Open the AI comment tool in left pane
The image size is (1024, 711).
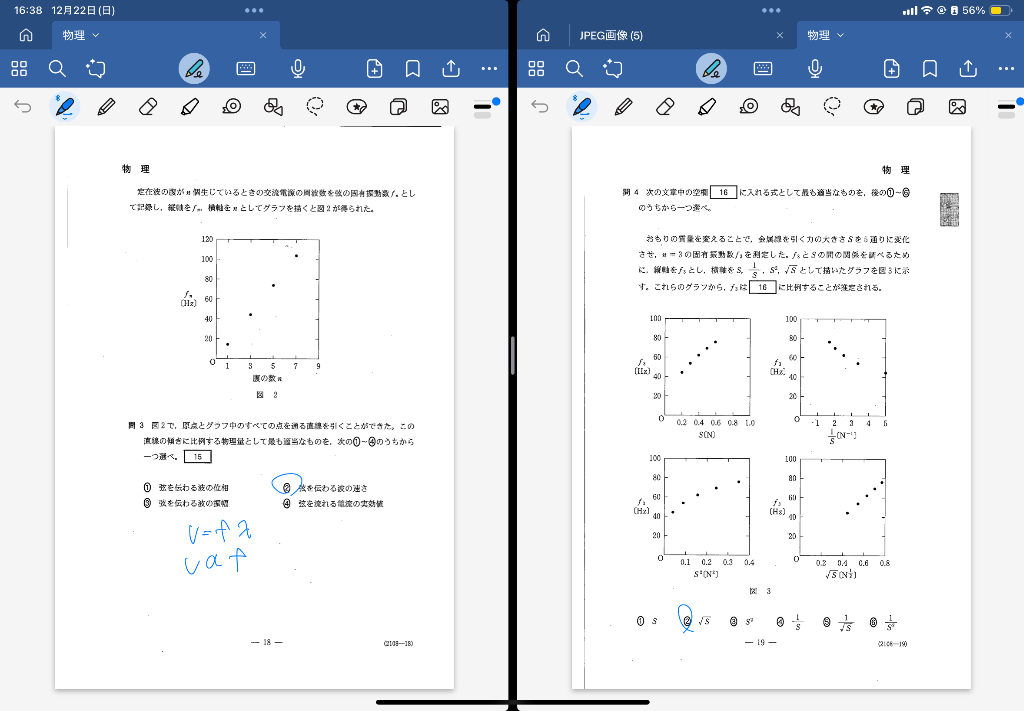tap(95, 68)
